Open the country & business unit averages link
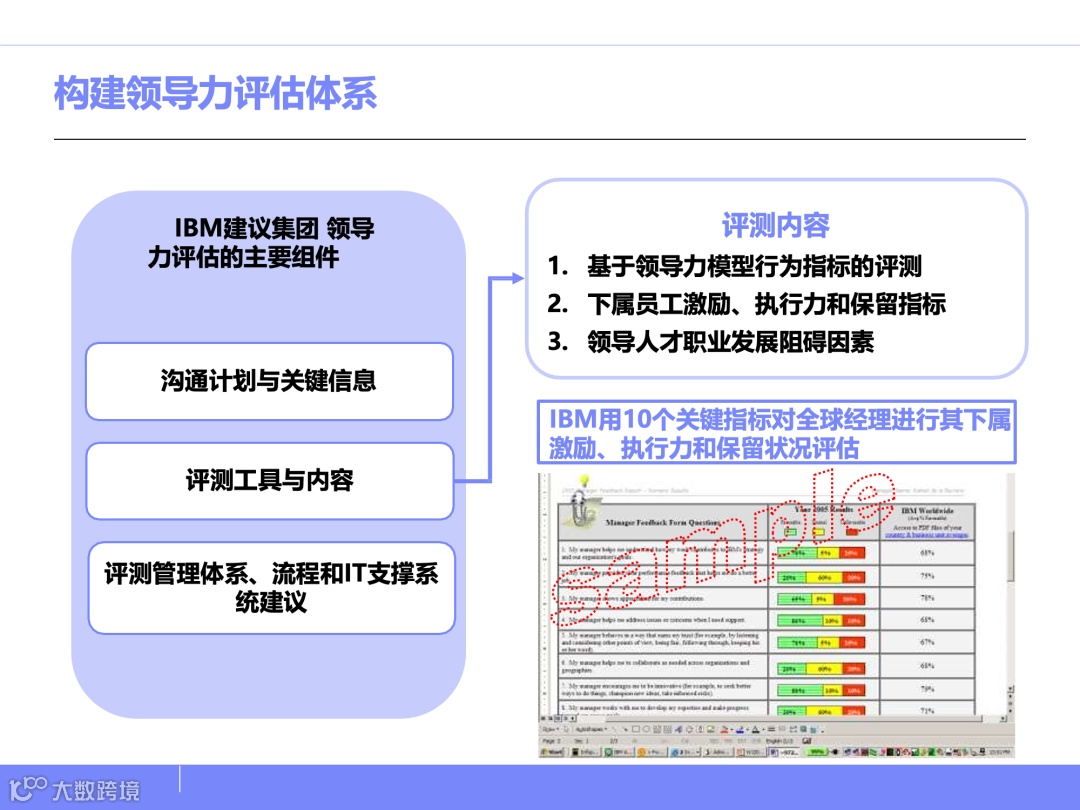This screenshot has height=810, width=1080. 926,534
